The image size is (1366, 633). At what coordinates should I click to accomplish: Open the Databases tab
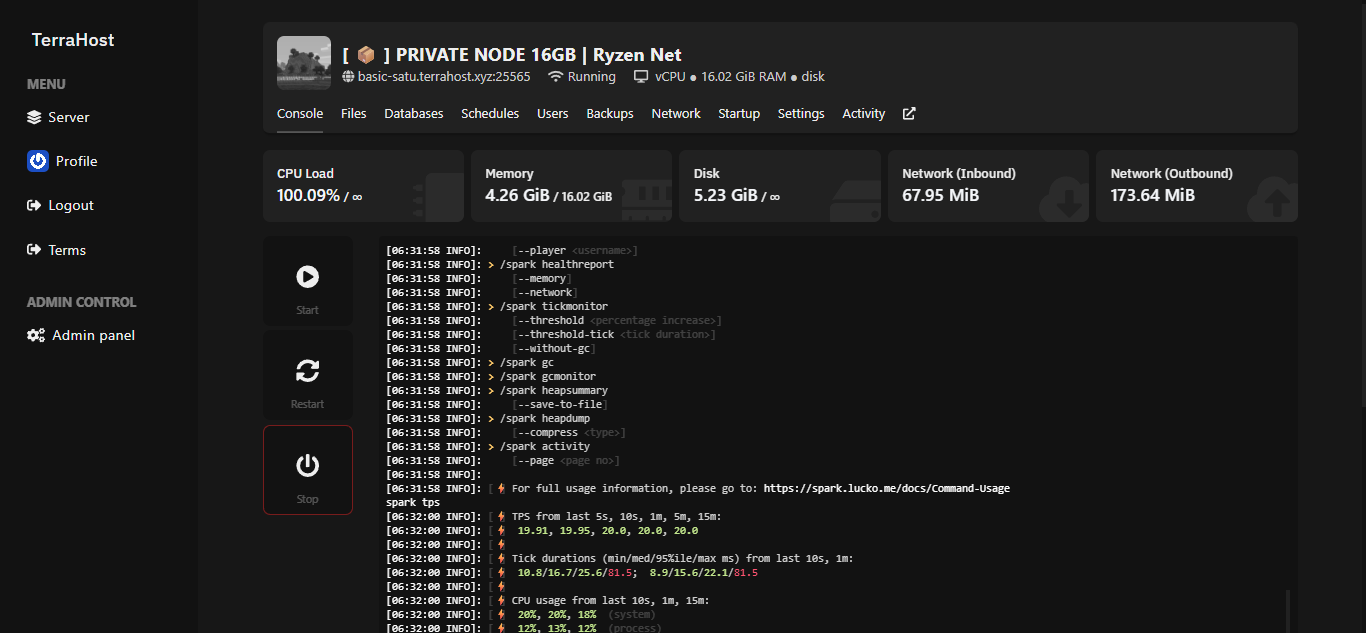(413, 114)
